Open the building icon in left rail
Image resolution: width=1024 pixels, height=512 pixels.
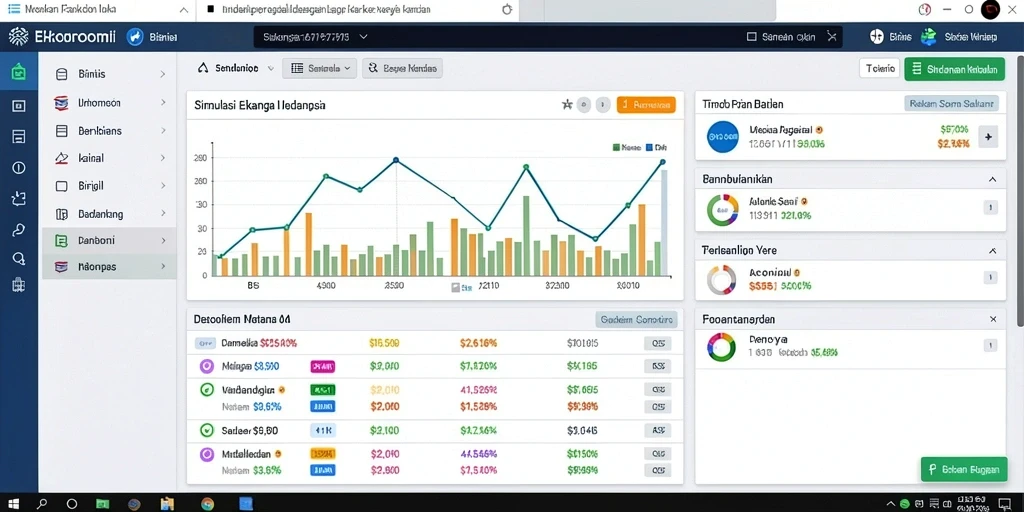(x=18, y=285)
